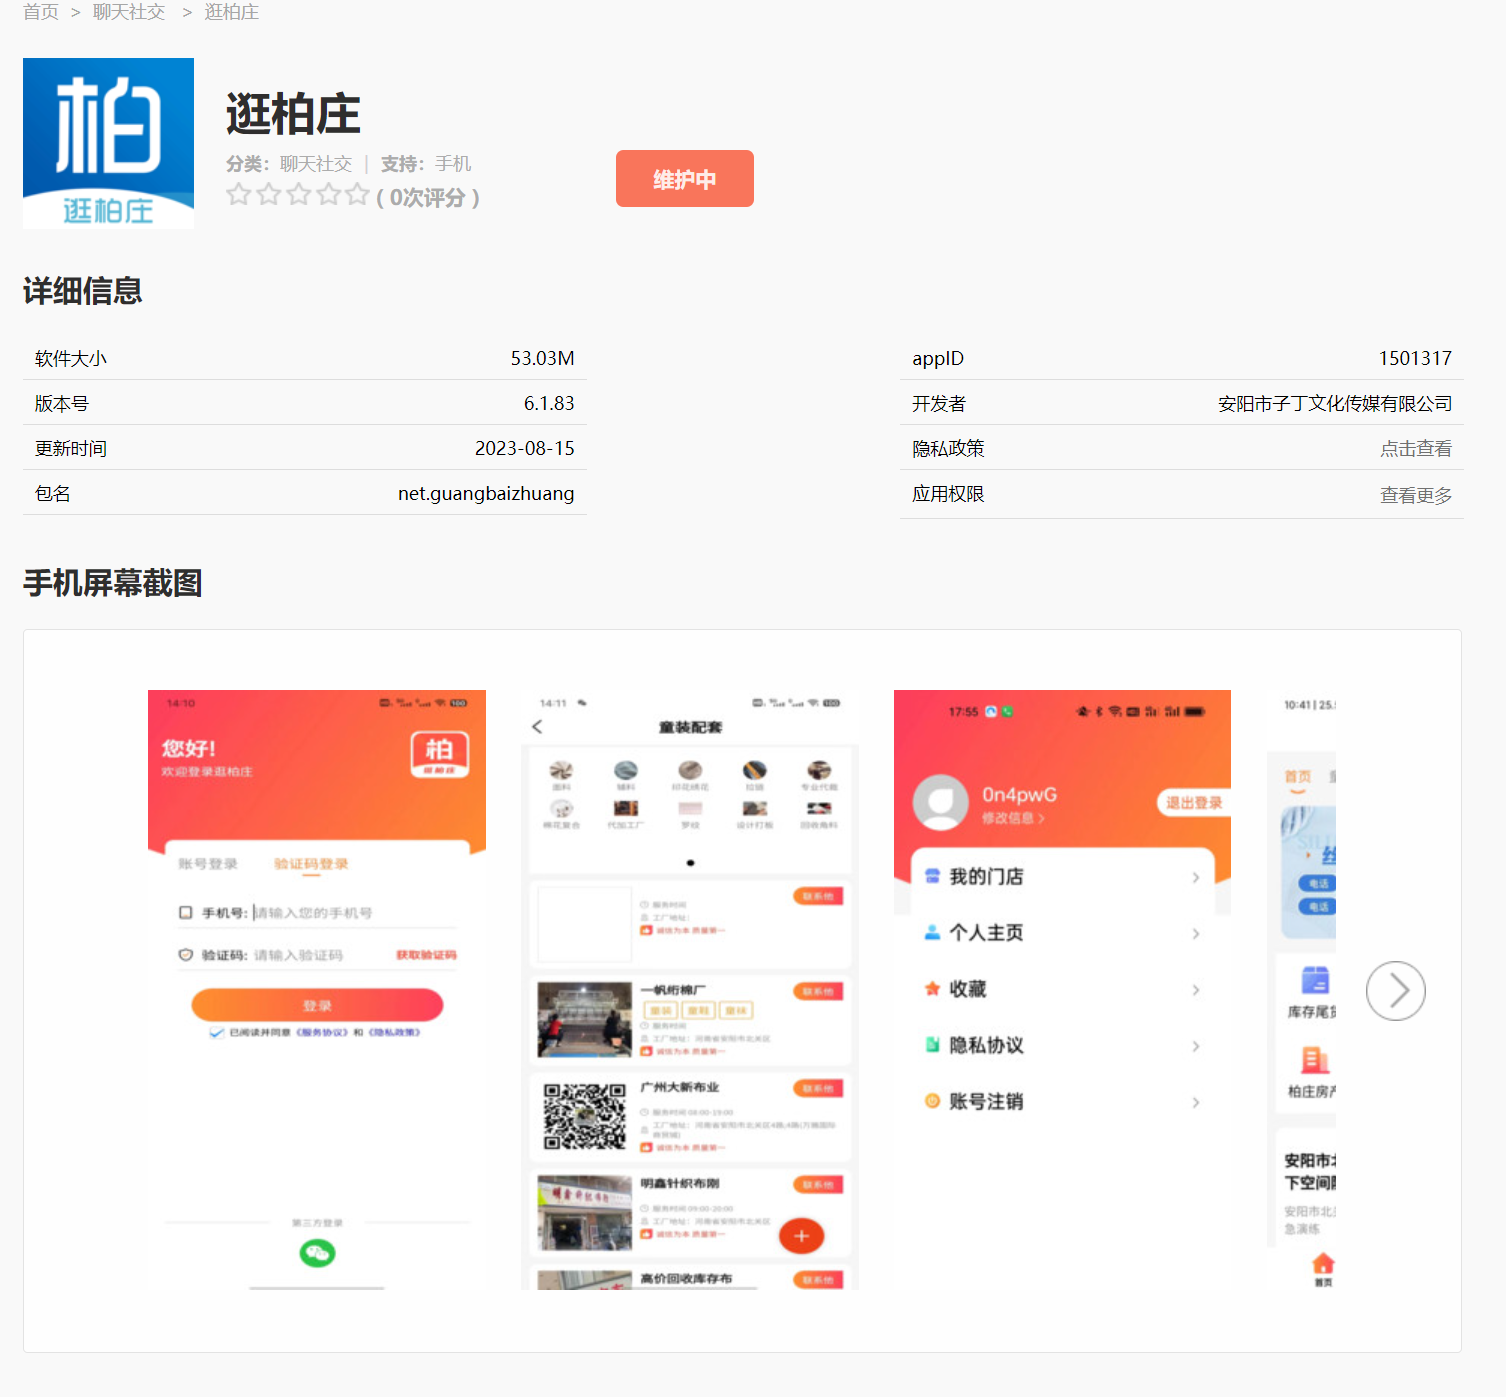Click the 维护中 button
Image resolution: width=1506 pixels, height=1397 pixels.
point(684,179)
